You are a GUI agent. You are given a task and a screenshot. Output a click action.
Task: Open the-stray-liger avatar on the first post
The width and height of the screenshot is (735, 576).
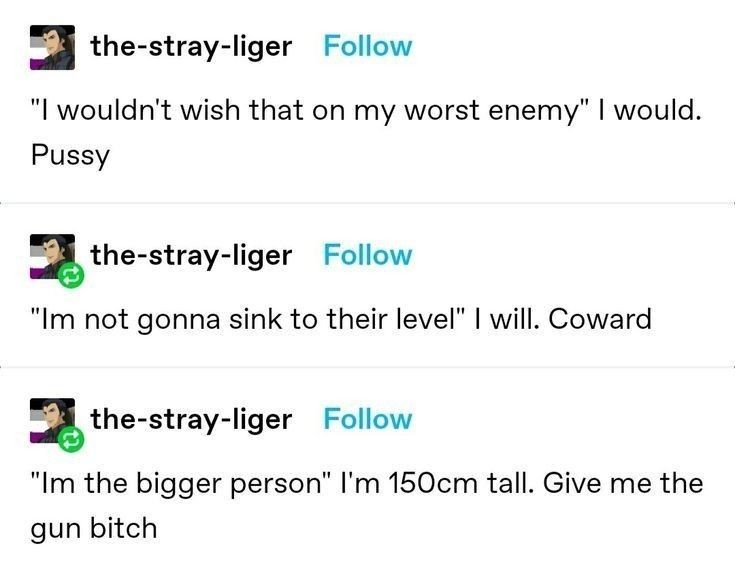(52, 47)
